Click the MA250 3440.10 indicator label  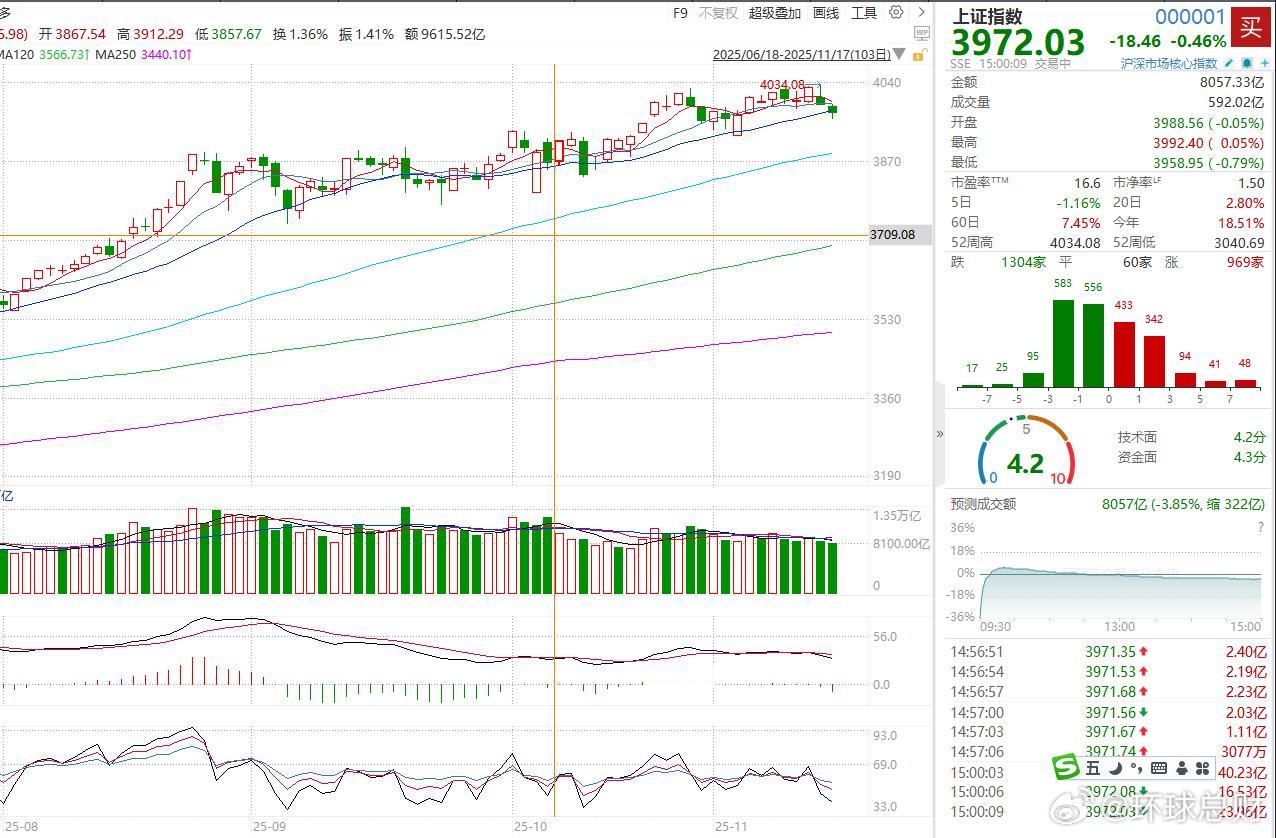coord(143,53)
